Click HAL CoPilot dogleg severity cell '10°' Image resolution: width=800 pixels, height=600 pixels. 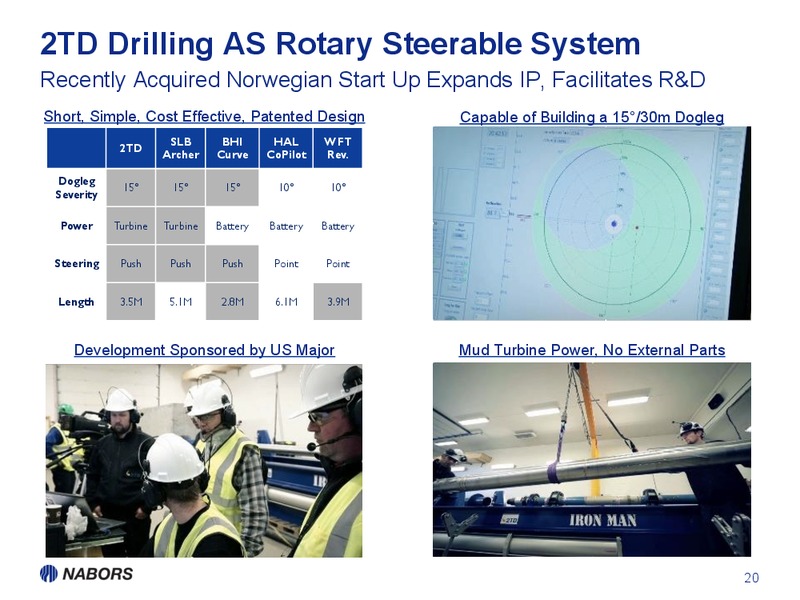pos(286,187)
